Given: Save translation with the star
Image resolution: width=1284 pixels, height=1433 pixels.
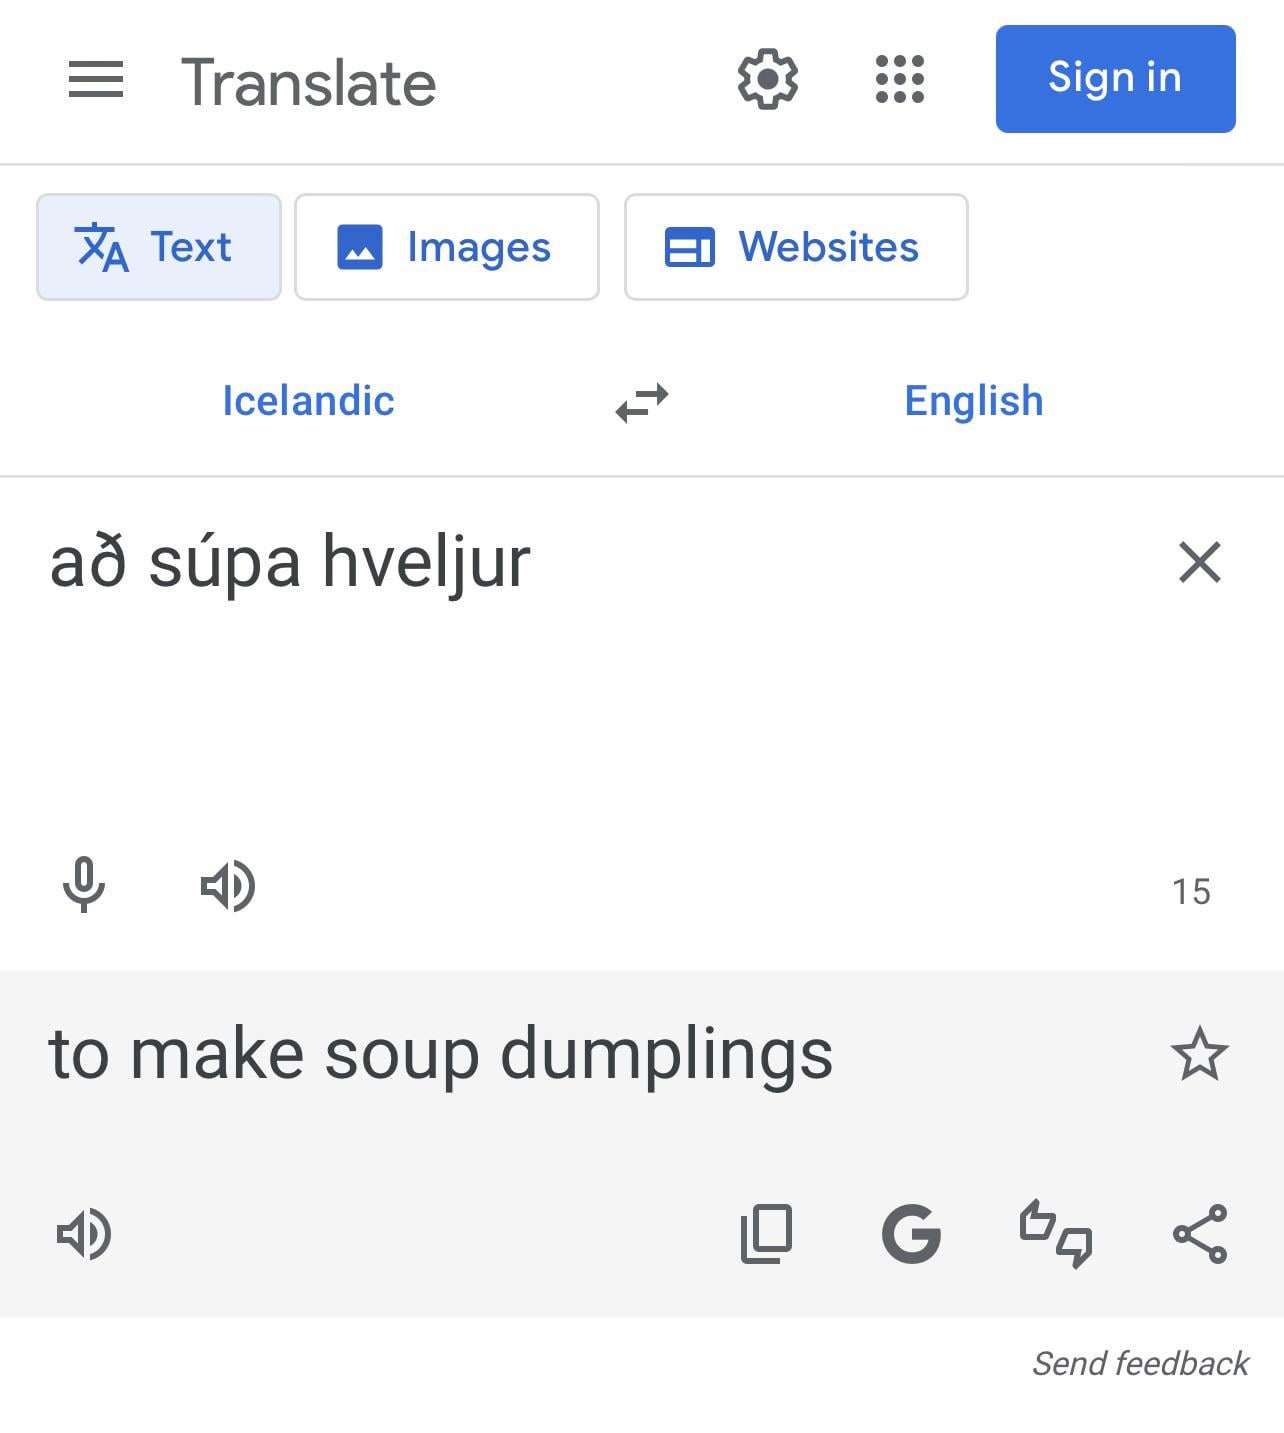Looking at the screenshot, I should tap(1199, 1054).
